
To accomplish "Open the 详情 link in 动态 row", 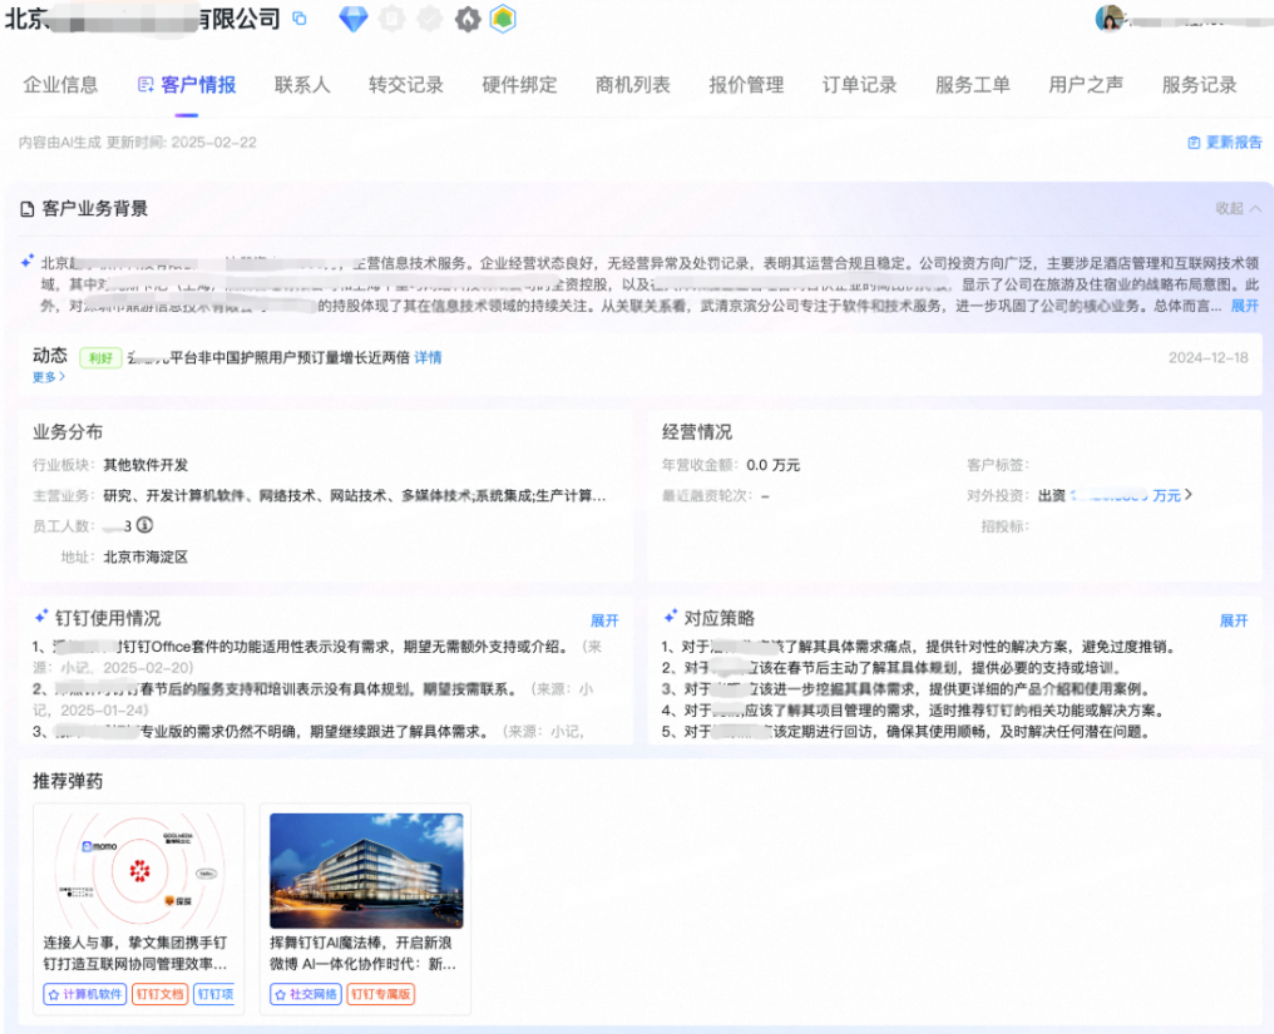I will click(428, 358).
